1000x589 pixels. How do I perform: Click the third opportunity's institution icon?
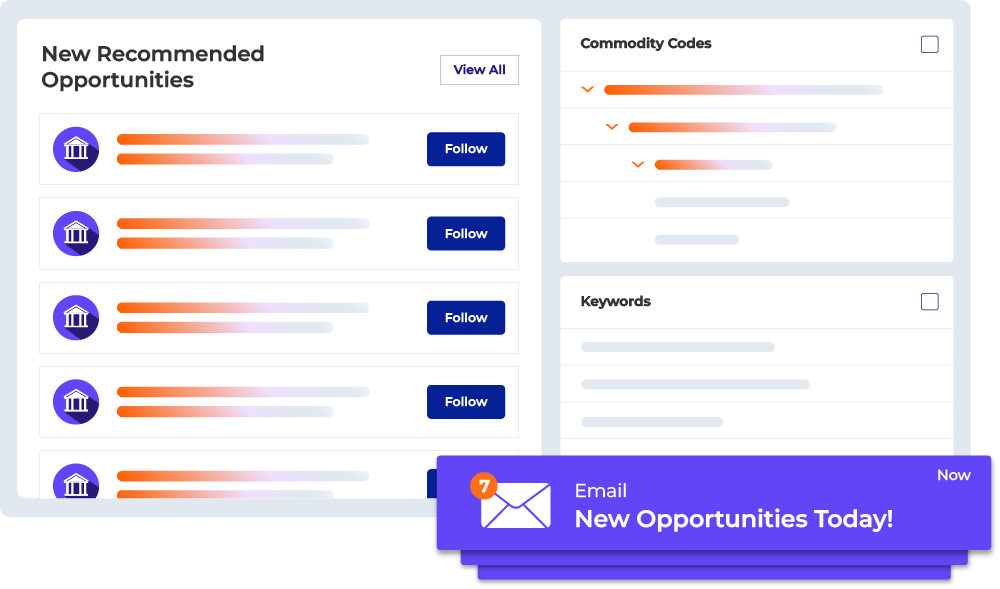pyautogui.click(x=76, y=317)
